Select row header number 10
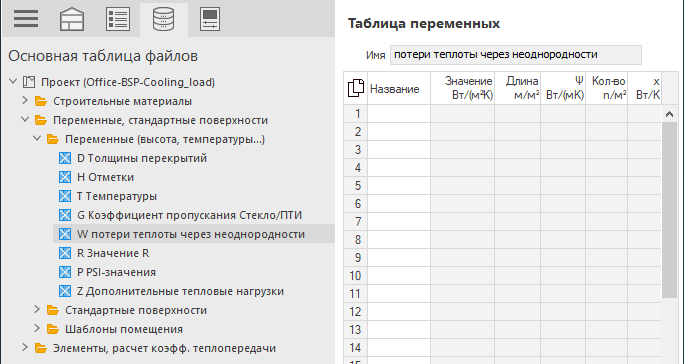 click(x=356, y=276)
